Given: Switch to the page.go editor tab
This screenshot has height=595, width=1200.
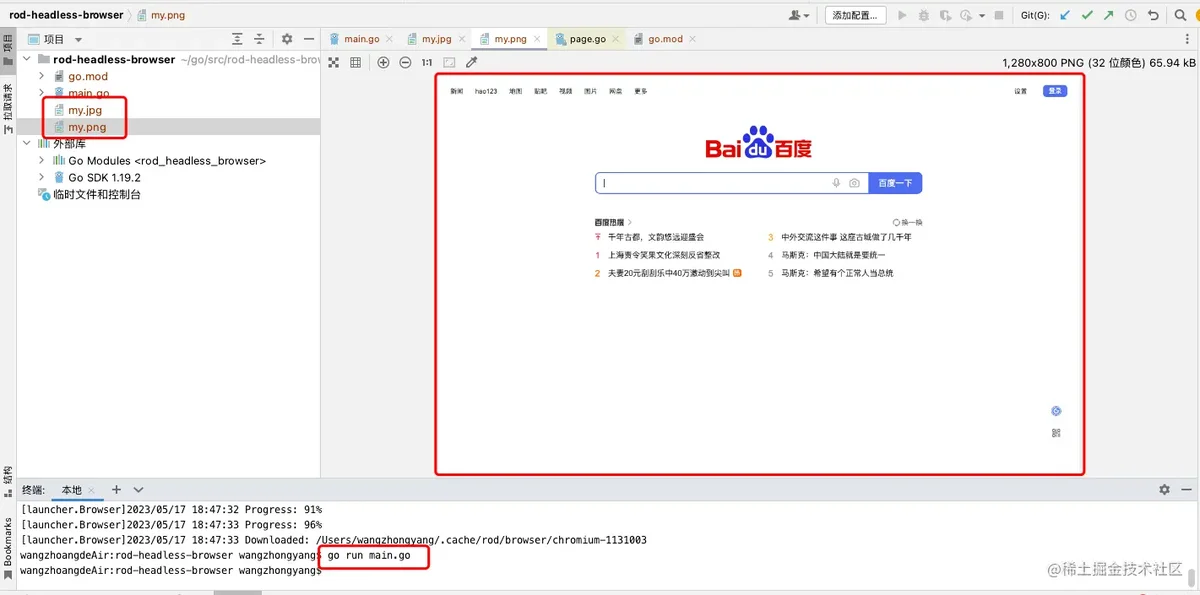Looking at the screenshot, I should [x=588, y=39].
